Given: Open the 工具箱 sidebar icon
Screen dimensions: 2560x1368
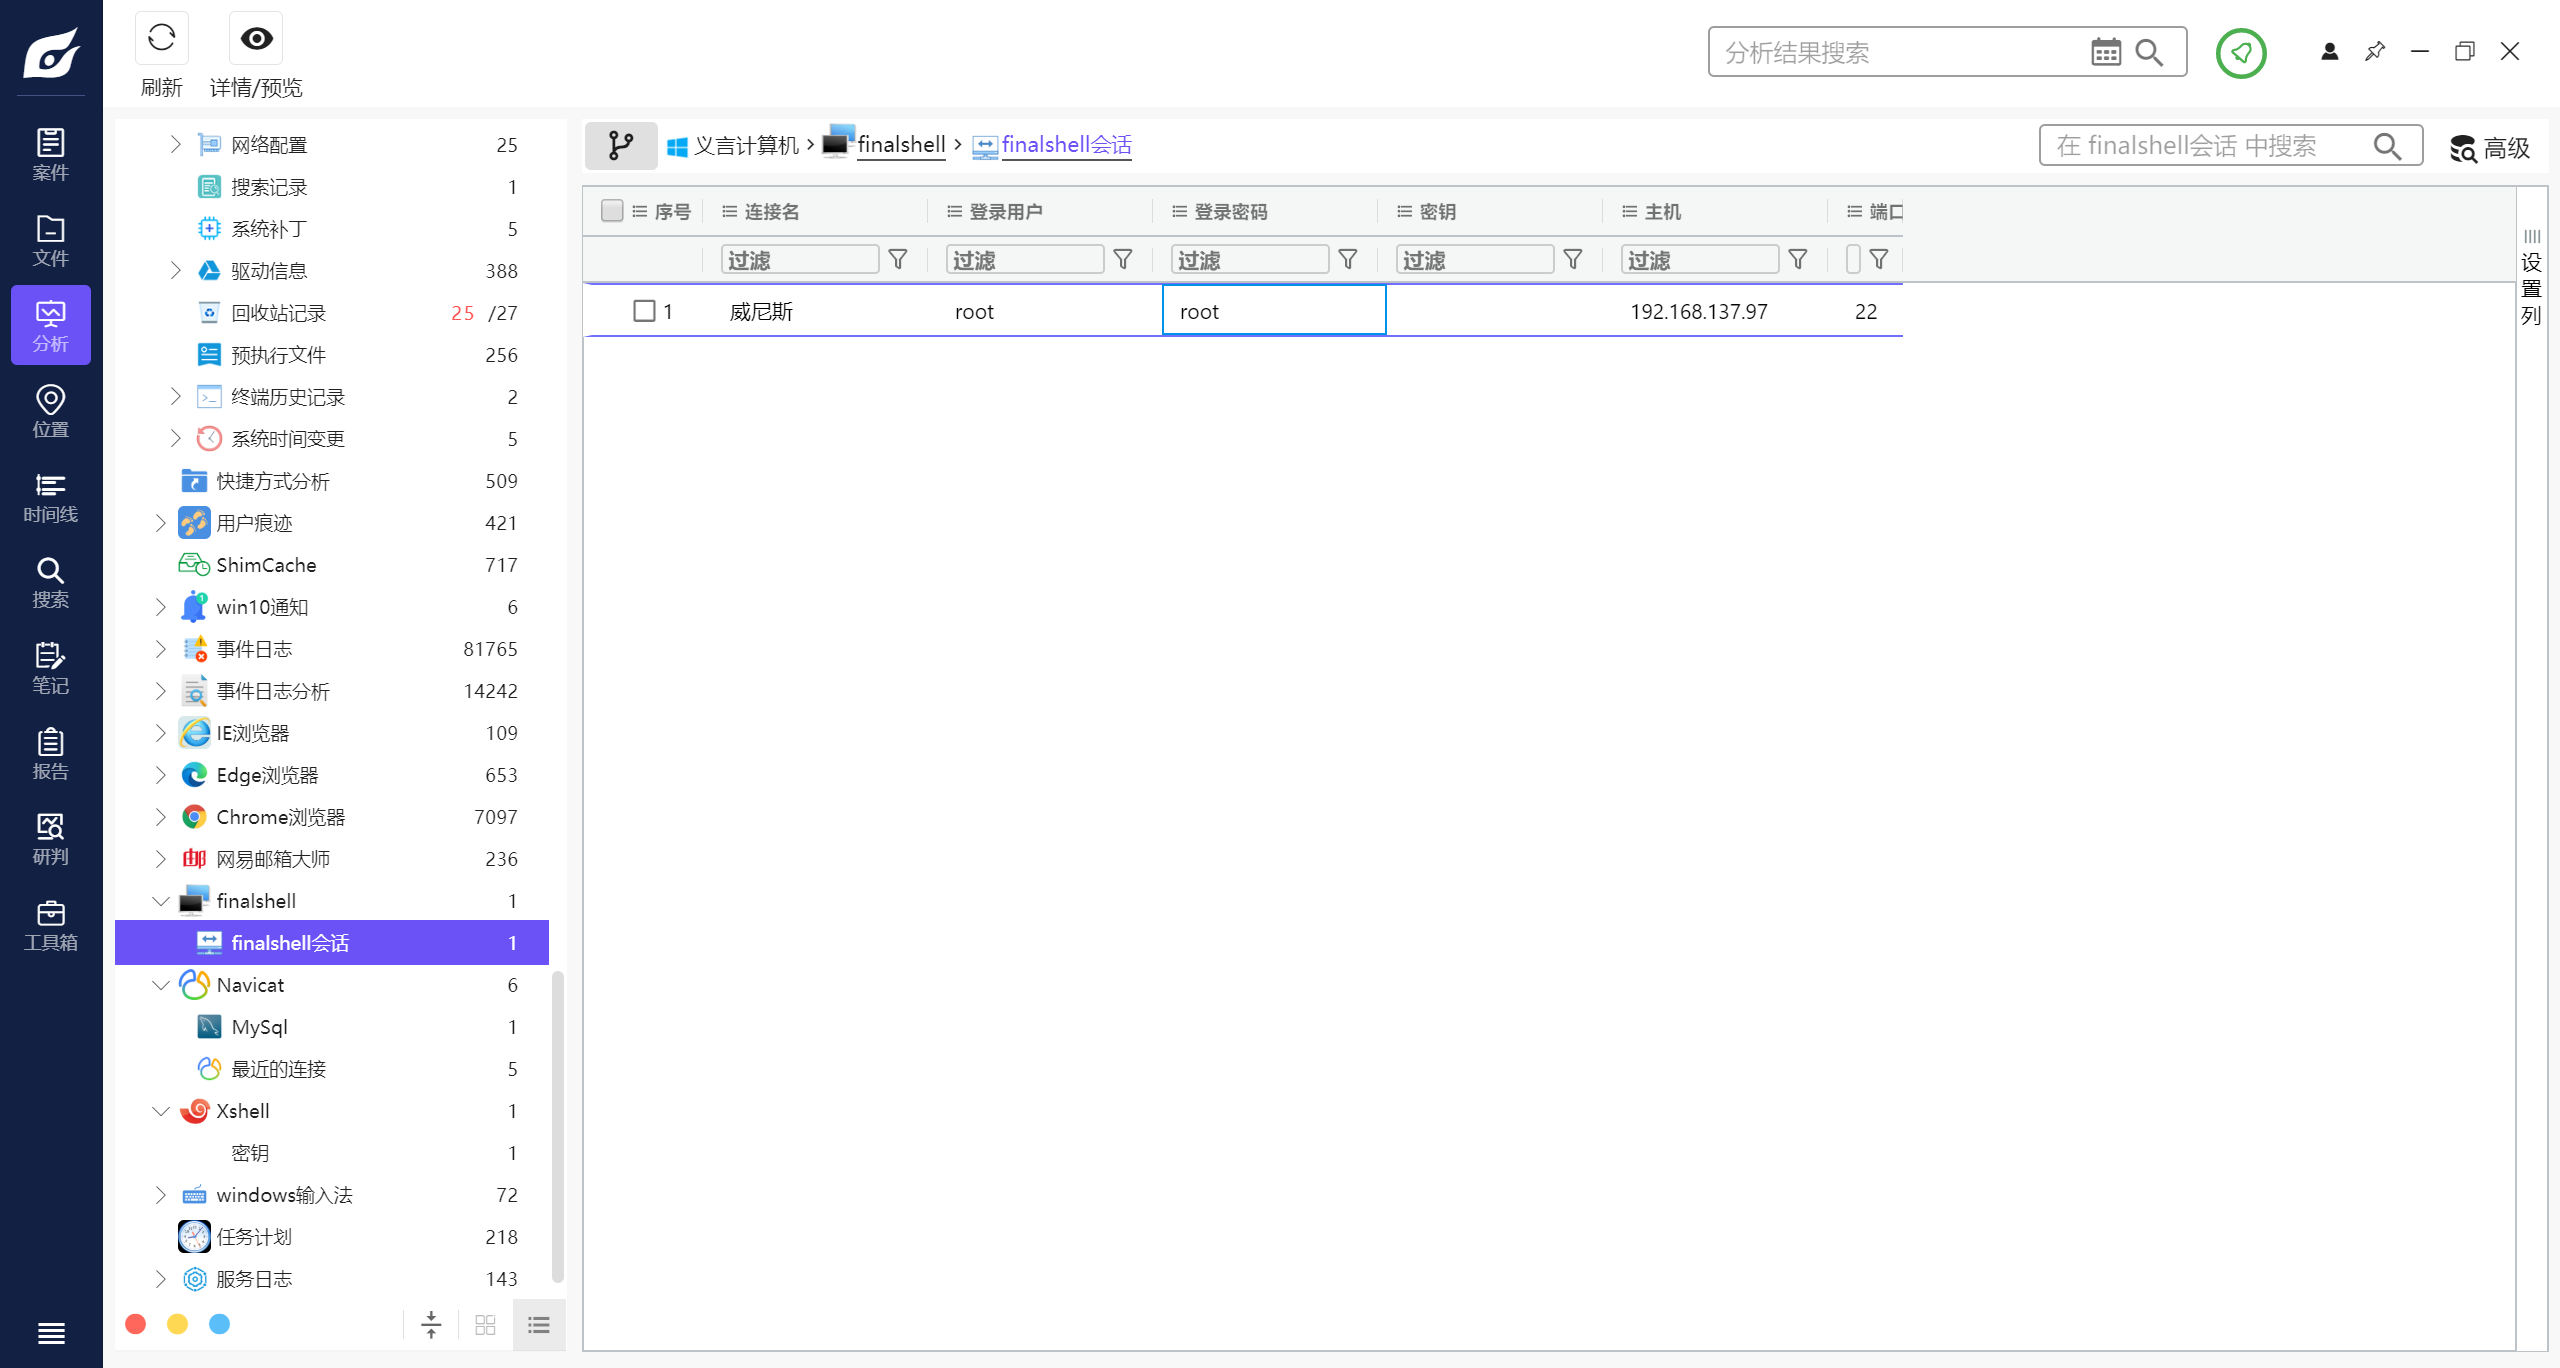Looking at the screenshot, I should tap(50, 925).
